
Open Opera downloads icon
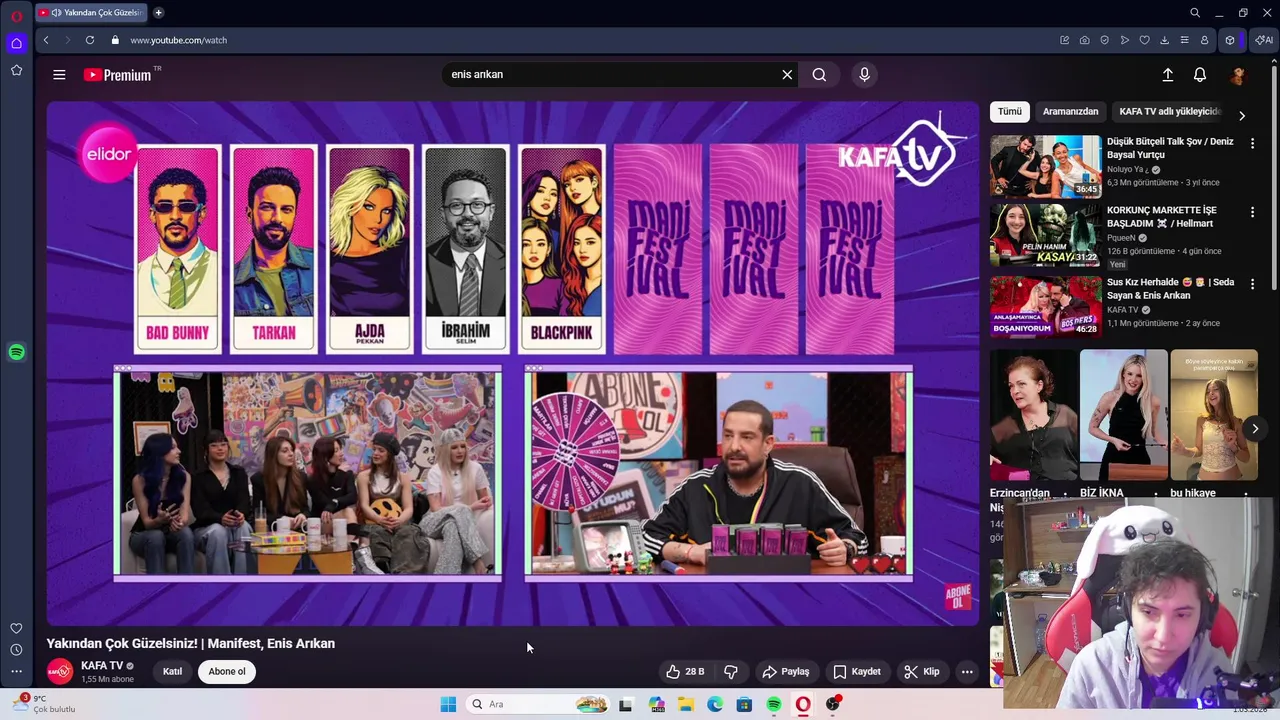tap(1165, 40)
